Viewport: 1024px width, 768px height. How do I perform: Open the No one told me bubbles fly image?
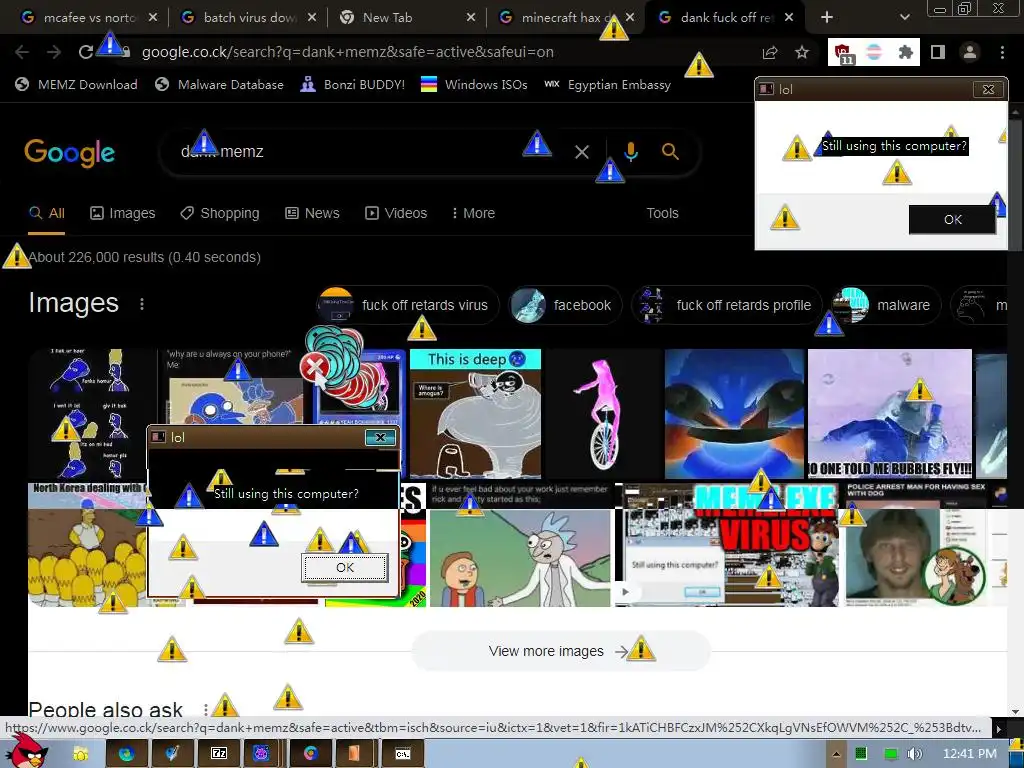coord(889,413)
